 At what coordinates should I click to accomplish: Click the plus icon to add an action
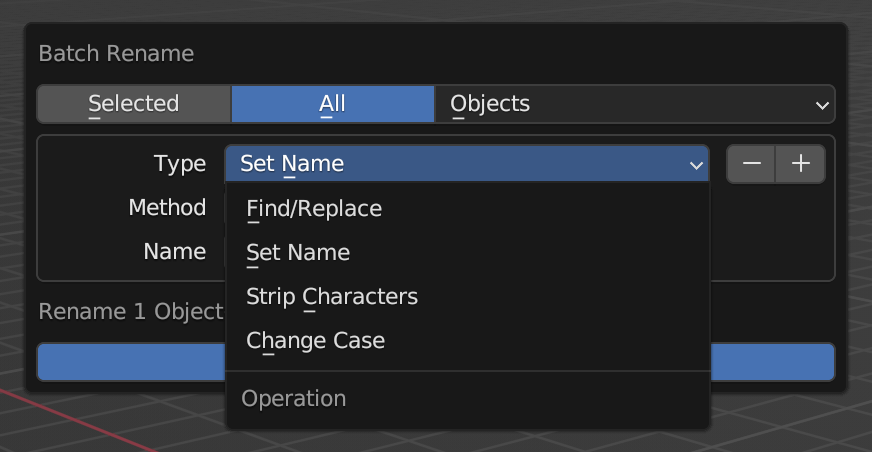click(x=801, y=164)
